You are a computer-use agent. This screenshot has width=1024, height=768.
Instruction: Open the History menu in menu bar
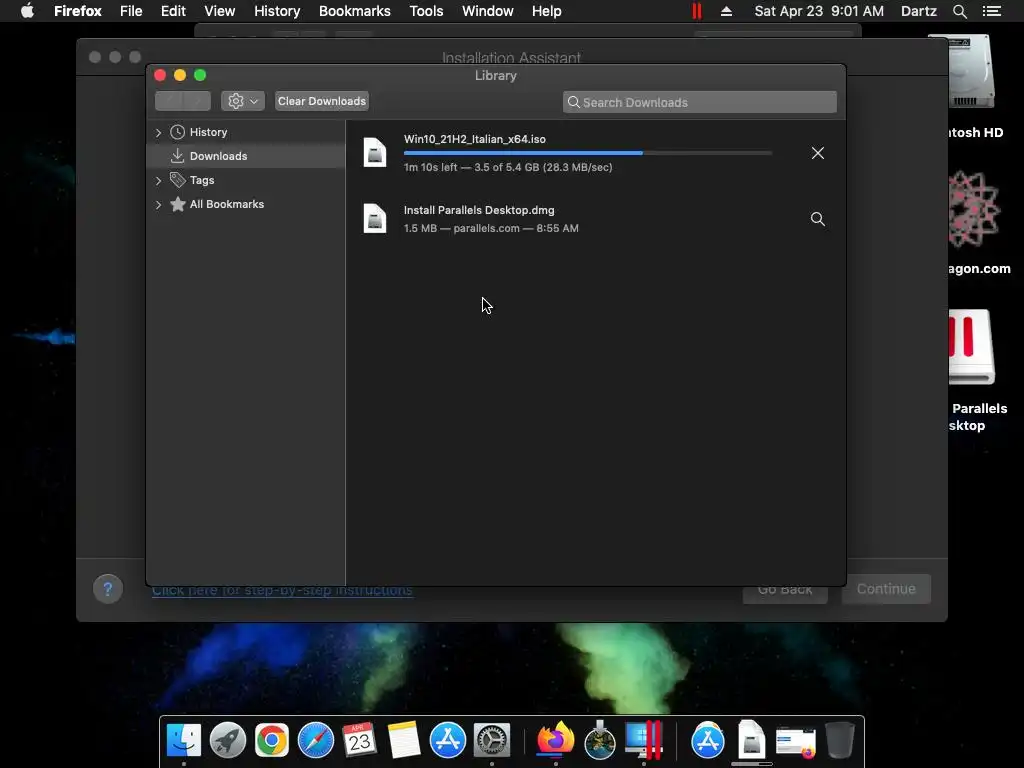(277, 11)
